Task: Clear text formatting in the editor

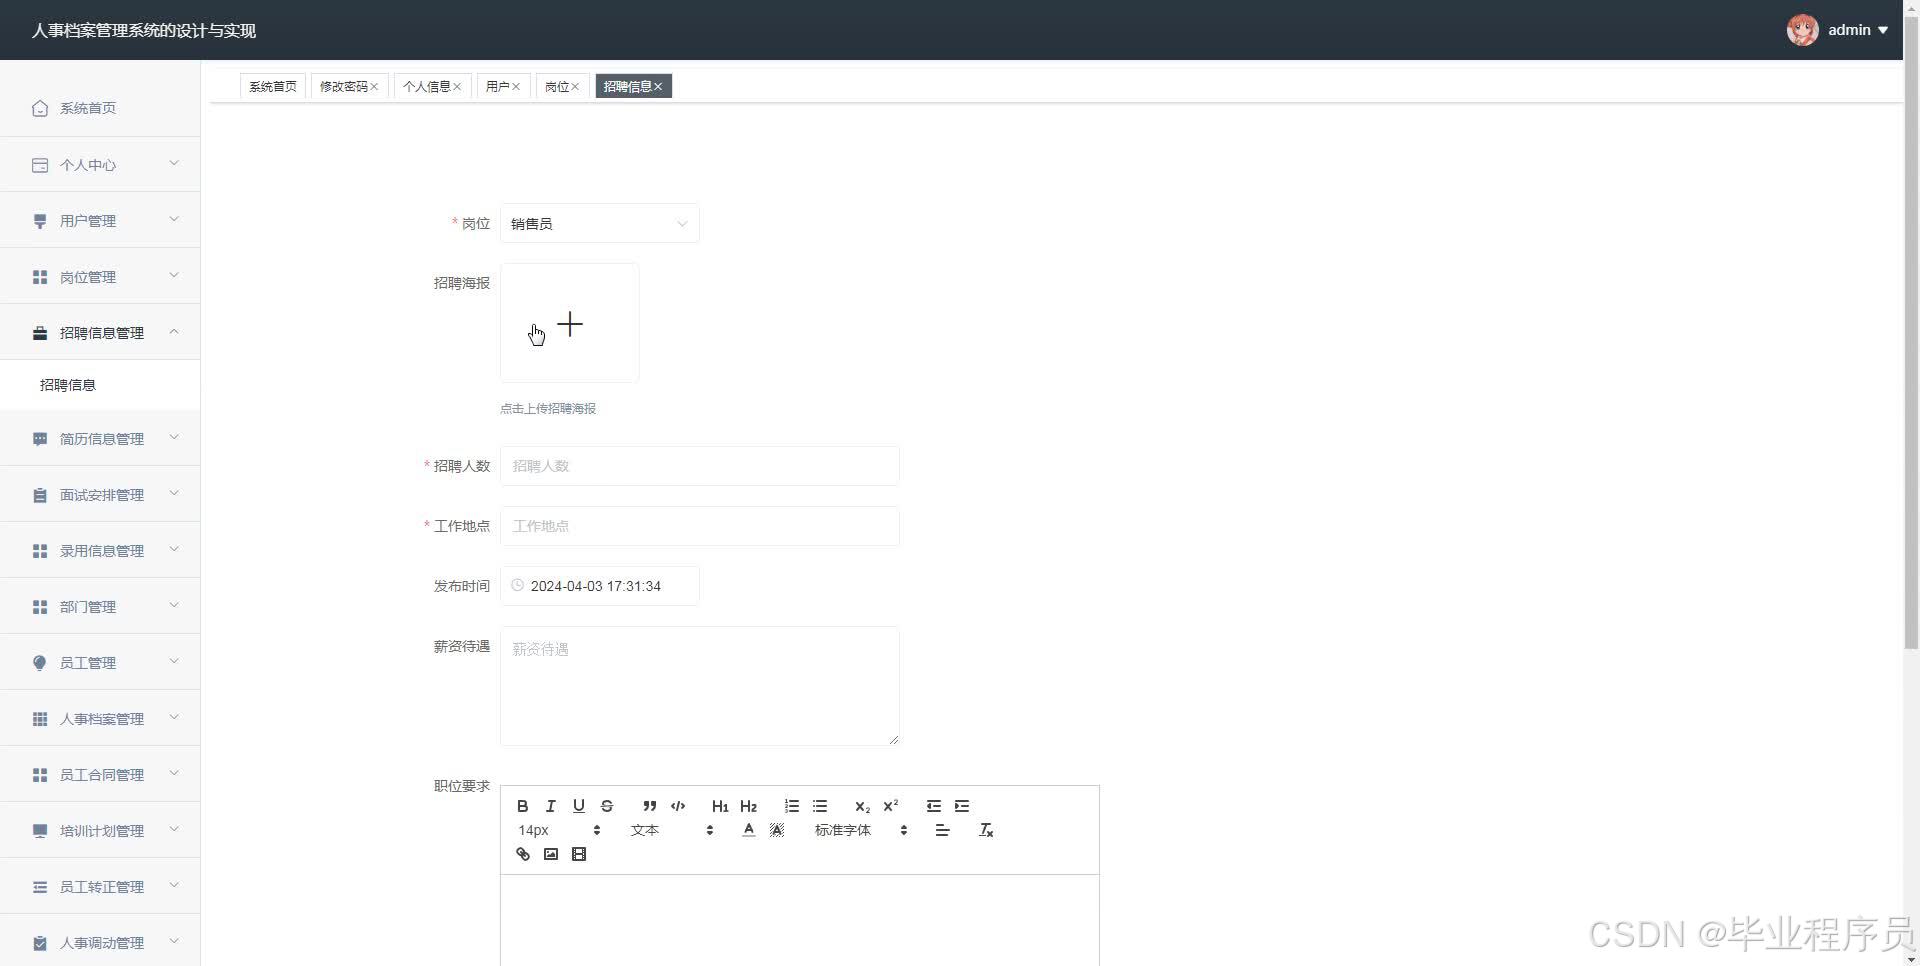Action: pyautogui.click(x=986, y=830)
